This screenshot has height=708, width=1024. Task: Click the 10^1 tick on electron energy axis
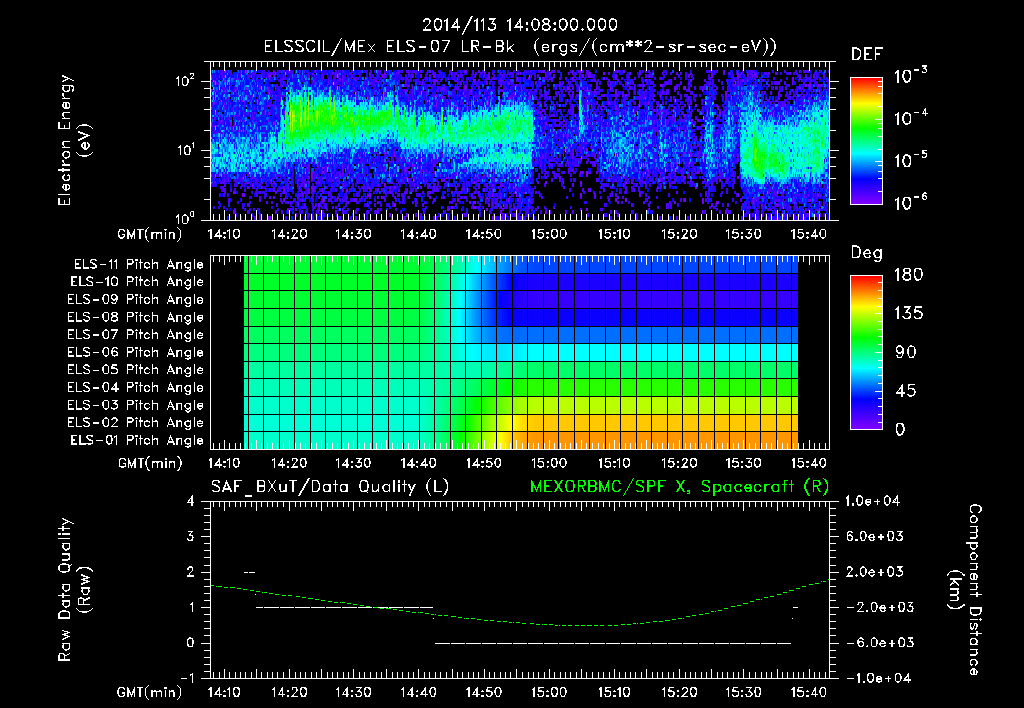tap(185, 150)
